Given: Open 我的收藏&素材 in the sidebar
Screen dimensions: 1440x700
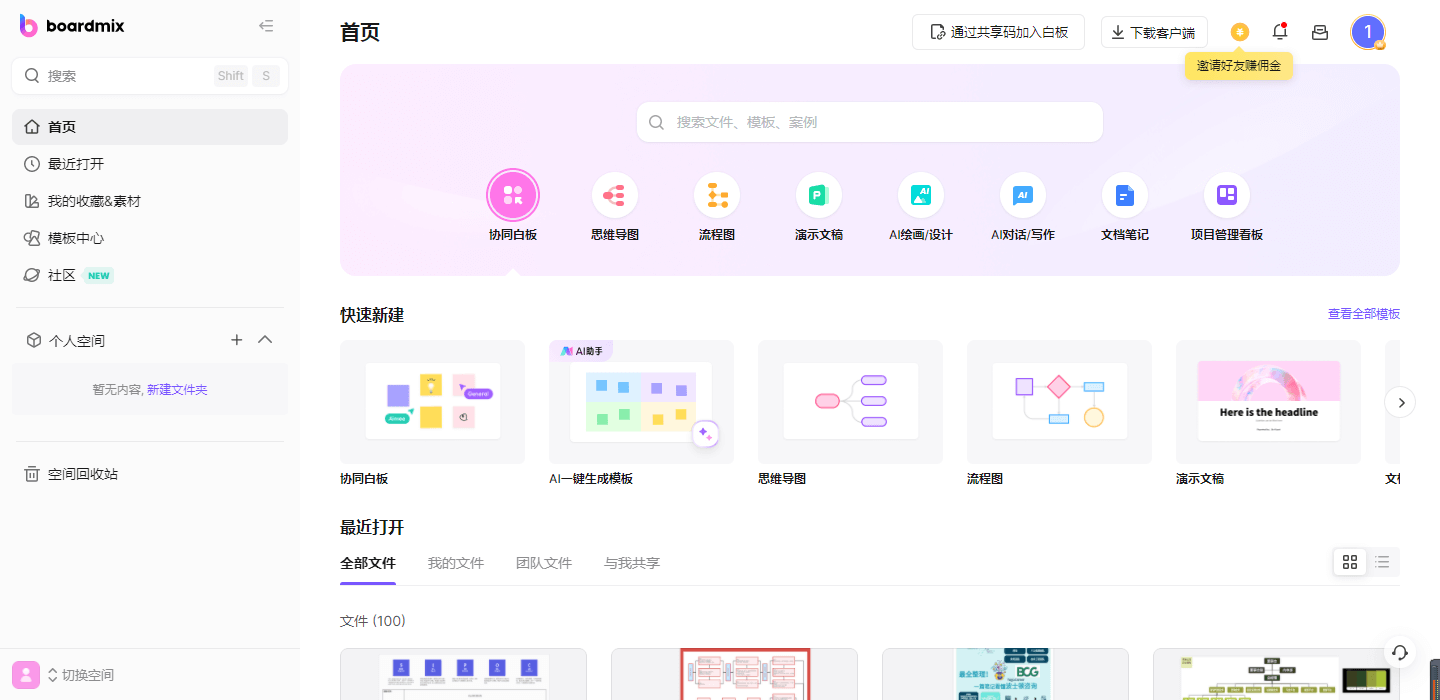Looking at the screenshot, I should point(150,201).
